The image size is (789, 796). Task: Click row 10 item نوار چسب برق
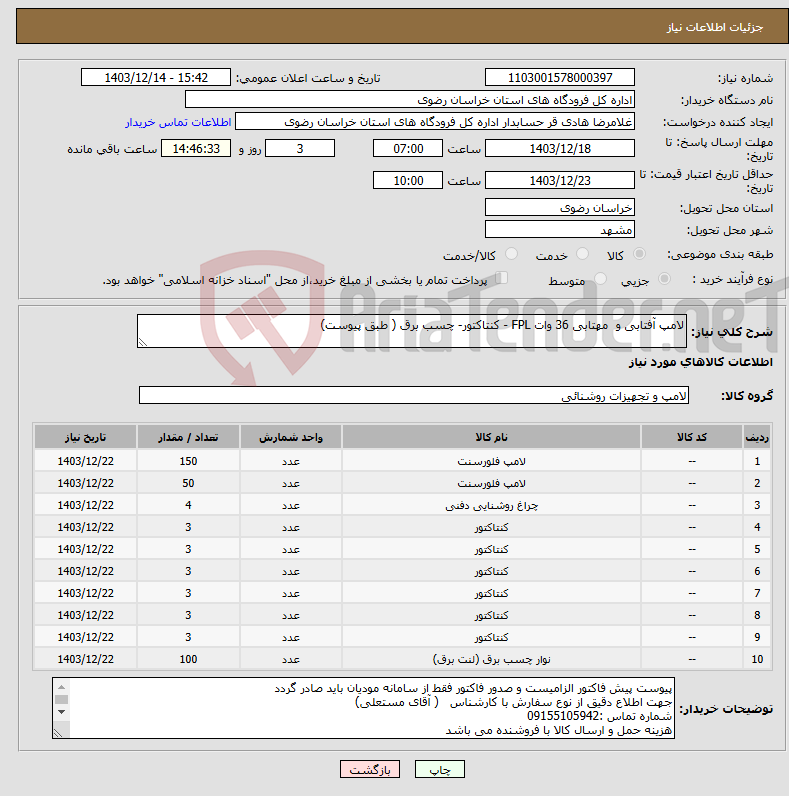coord(491,659)
